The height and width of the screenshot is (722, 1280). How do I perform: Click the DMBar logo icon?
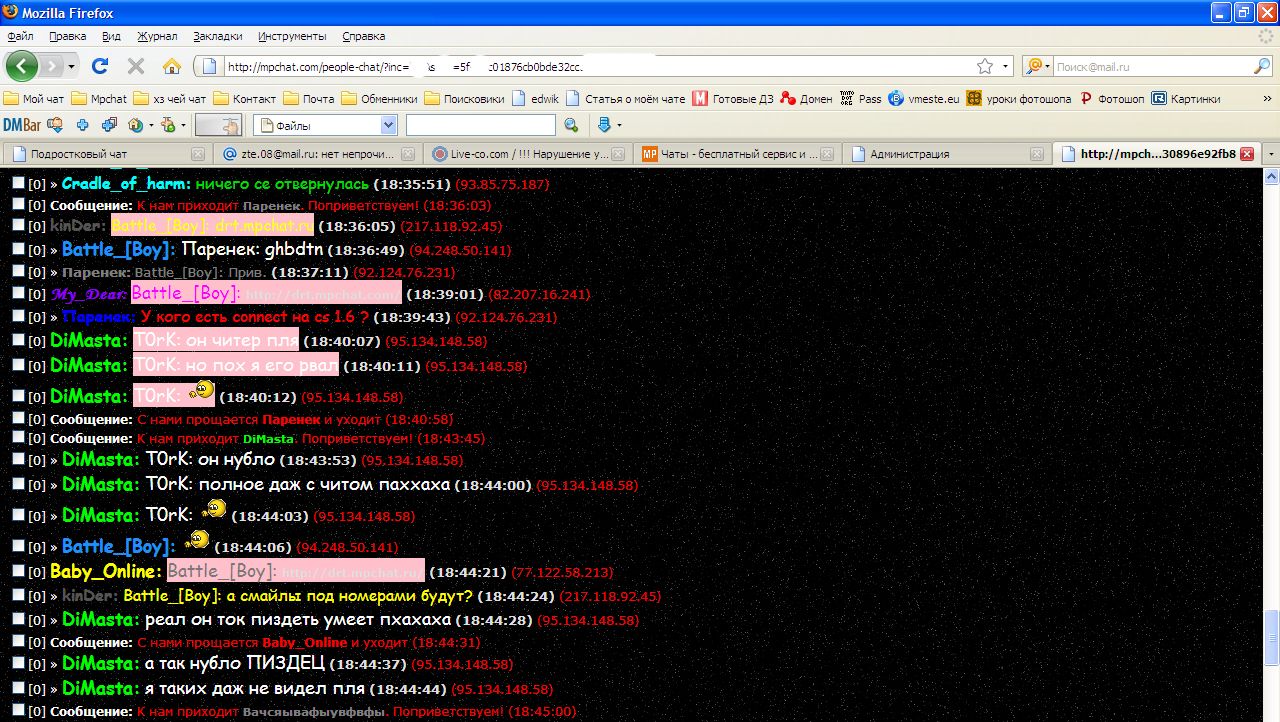[x=21, y=125]
